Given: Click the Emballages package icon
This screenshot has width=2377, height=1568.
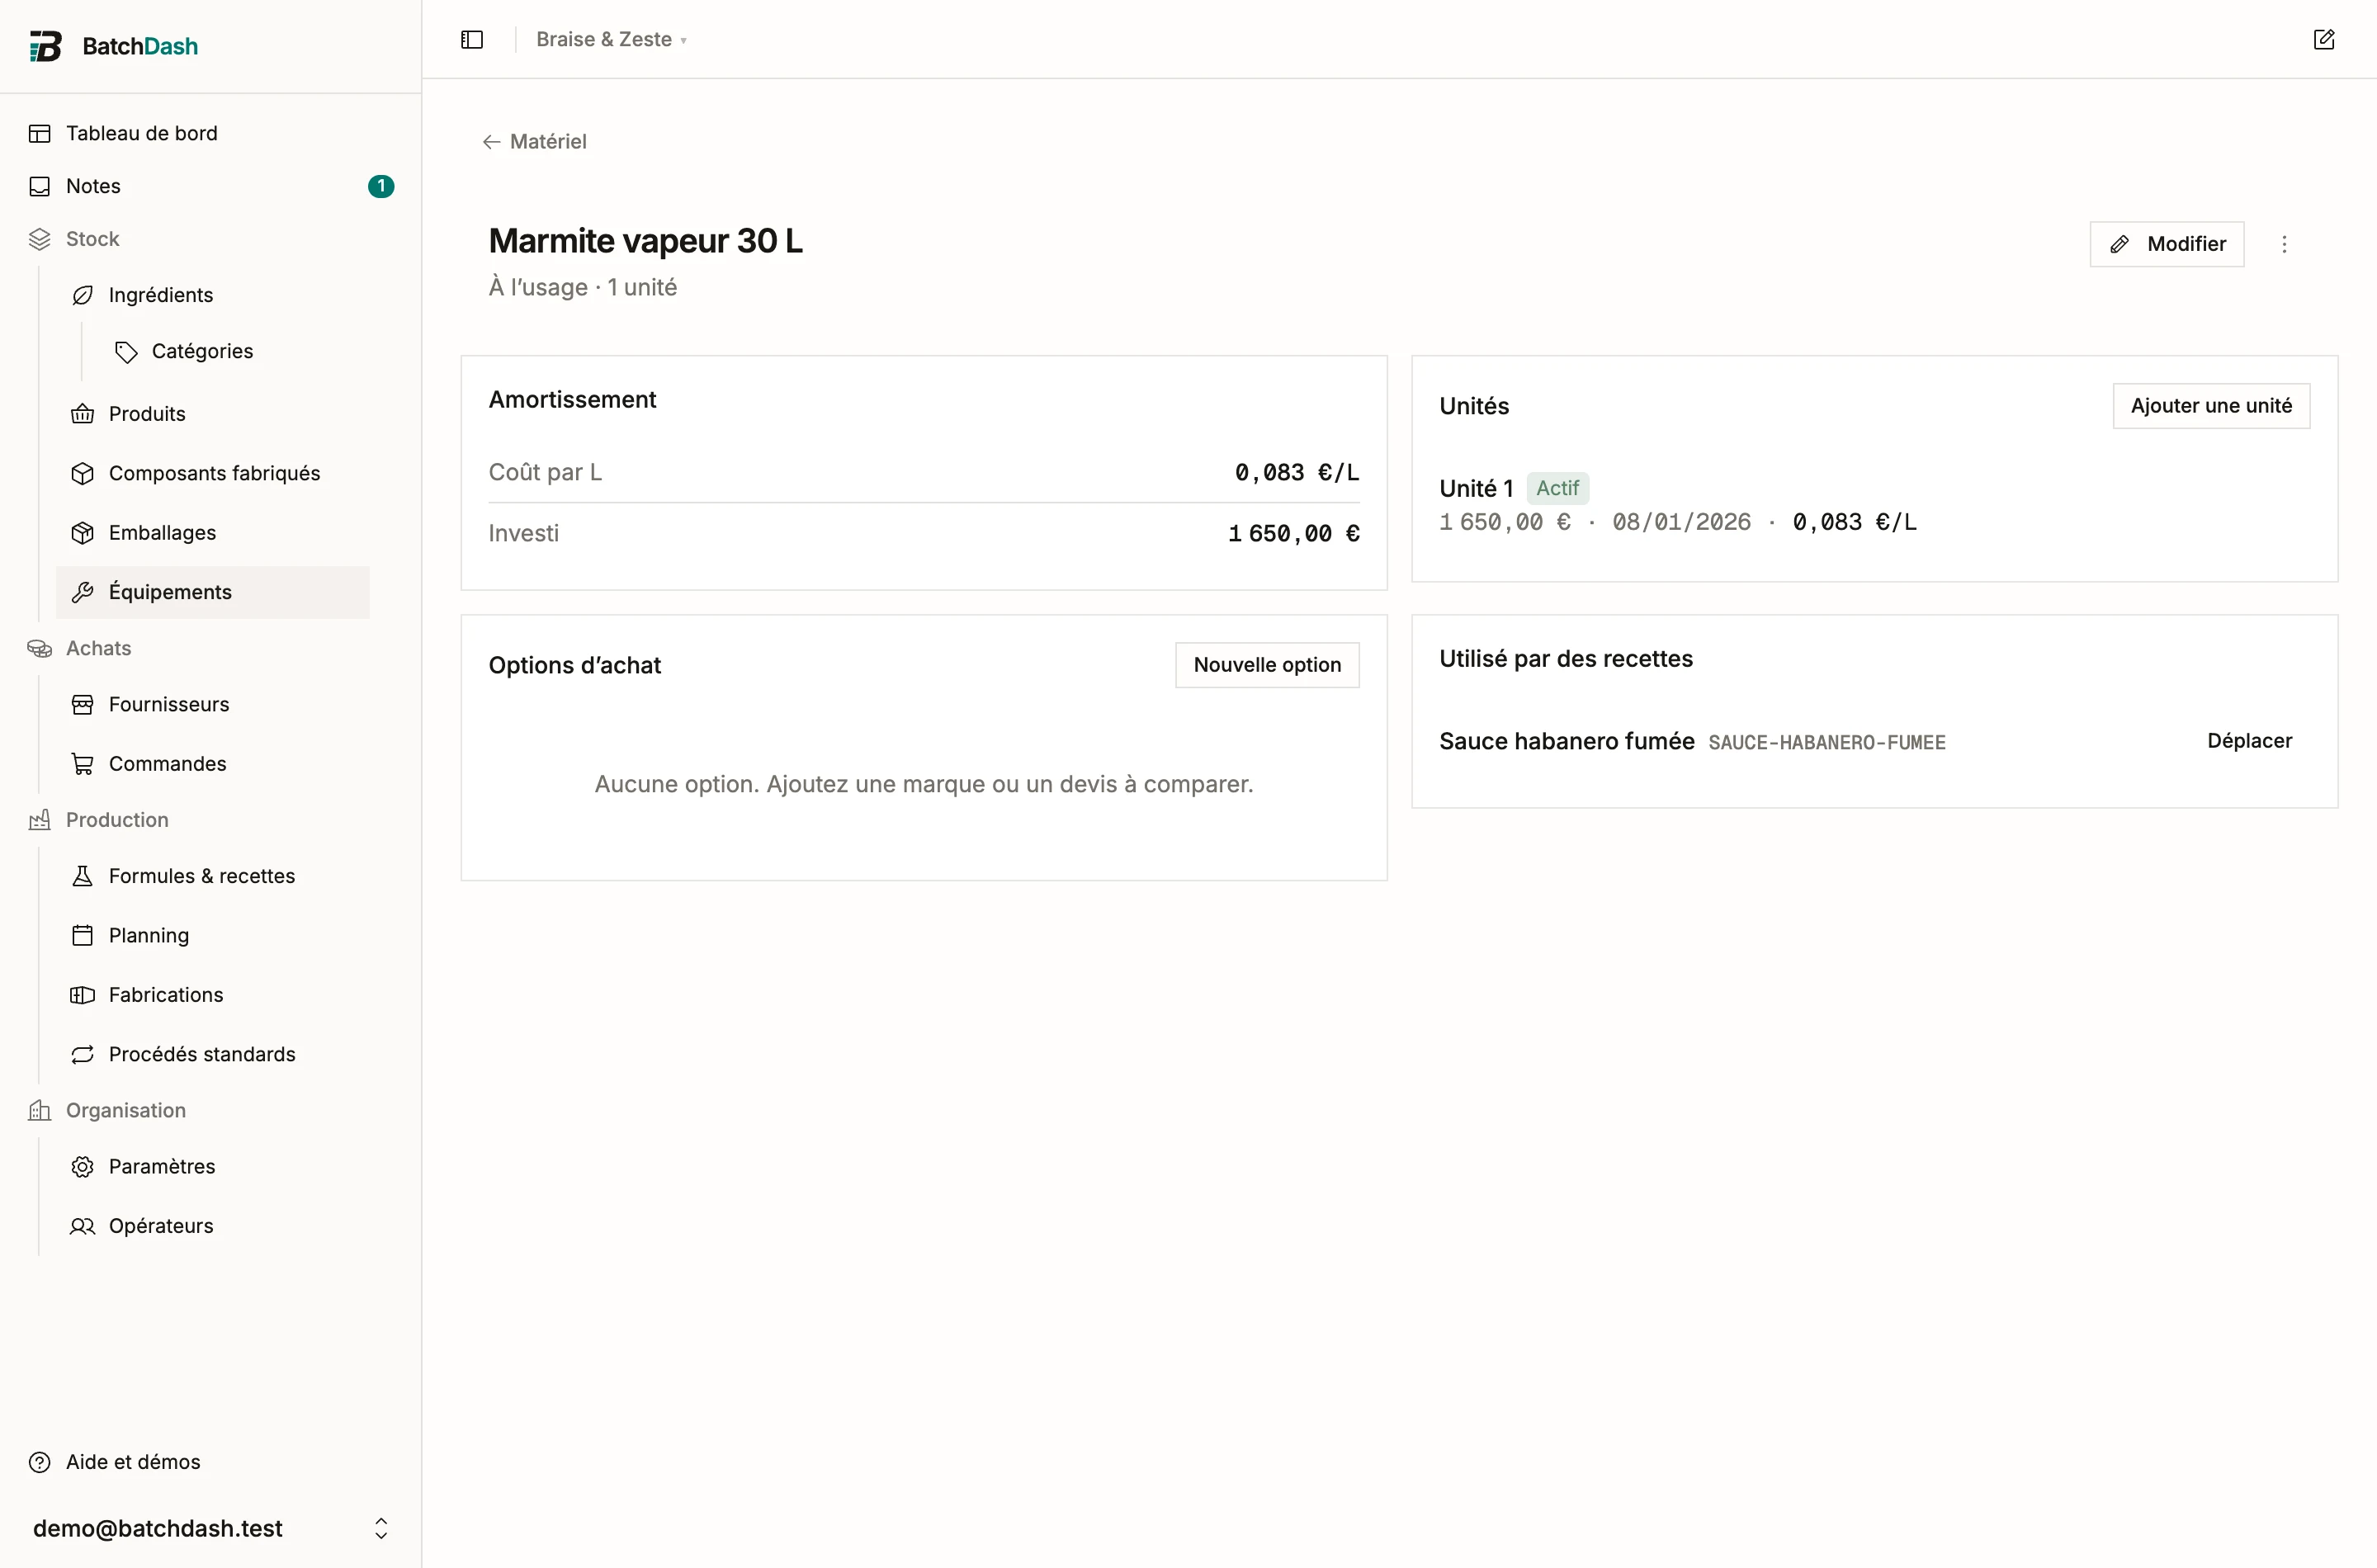Looking at the screenshot, I should pyautogui.click(x=83, y=533).
